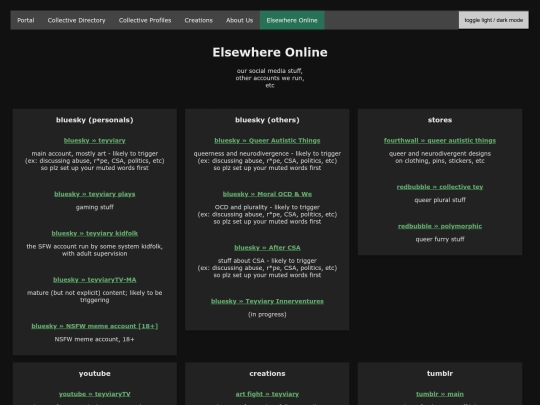Visit bluesky » Queer Autistic Things
Image resolution: width=540 pixels, height=405 pixels.
click(x=267, y=141)
